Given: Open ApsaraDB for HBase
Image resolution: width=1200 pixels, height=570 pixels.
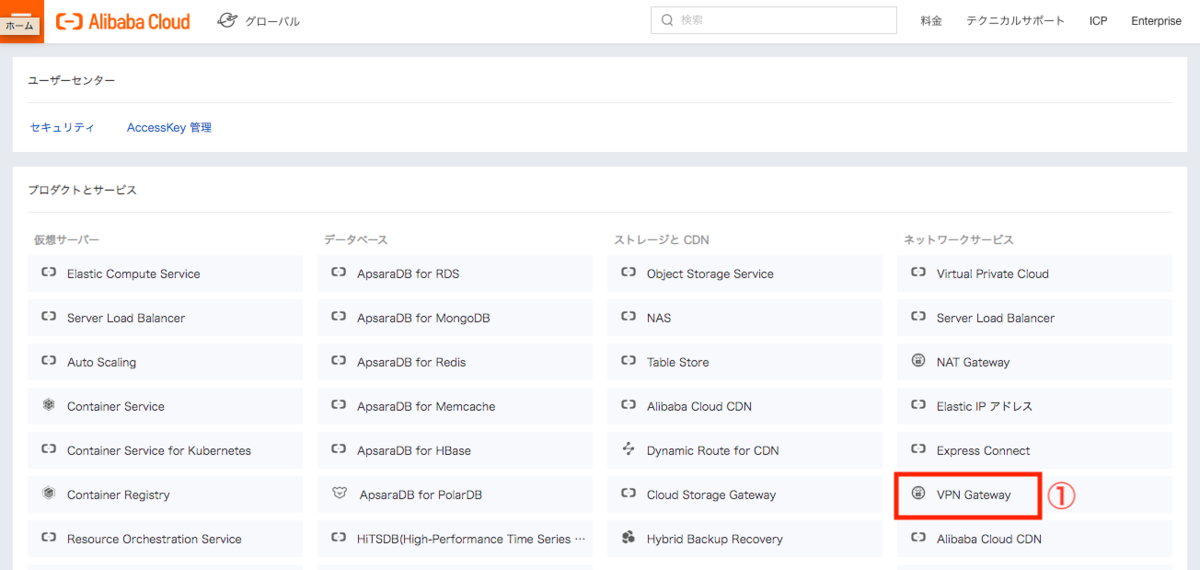Looking at the screenshot, I should pos(455,450).
